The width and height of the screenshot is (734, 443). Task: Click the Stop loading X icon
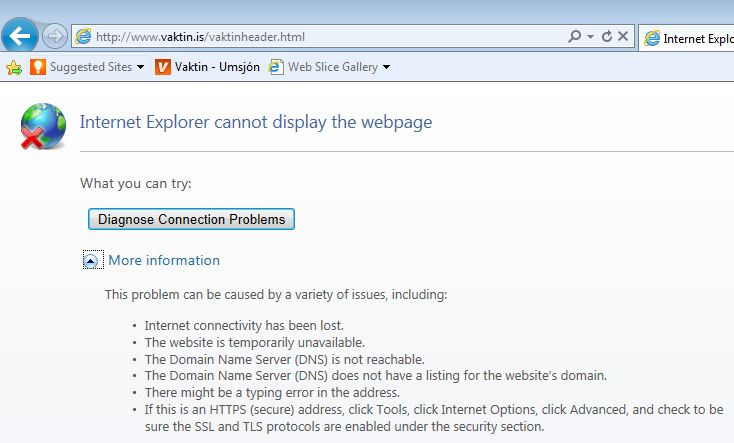pyautogui.click(x=623, y=37)
